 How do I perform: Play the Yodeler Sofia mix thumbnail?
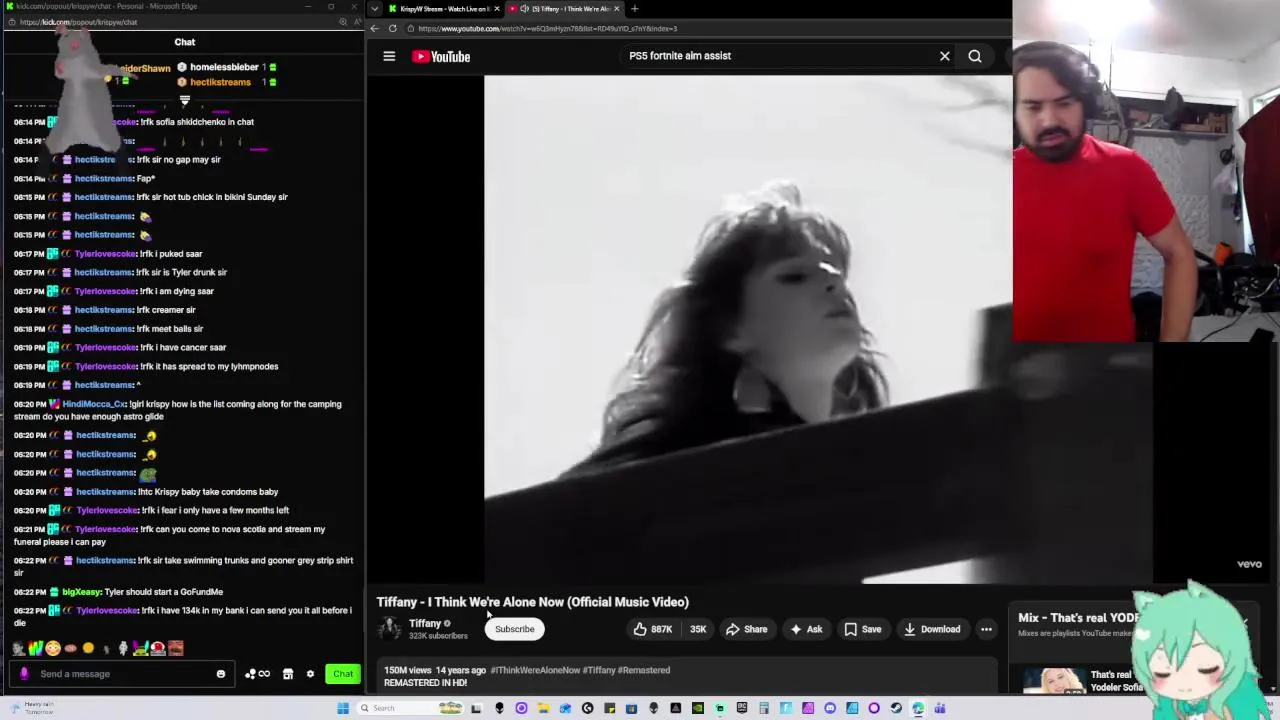(x=1052, y=680)
